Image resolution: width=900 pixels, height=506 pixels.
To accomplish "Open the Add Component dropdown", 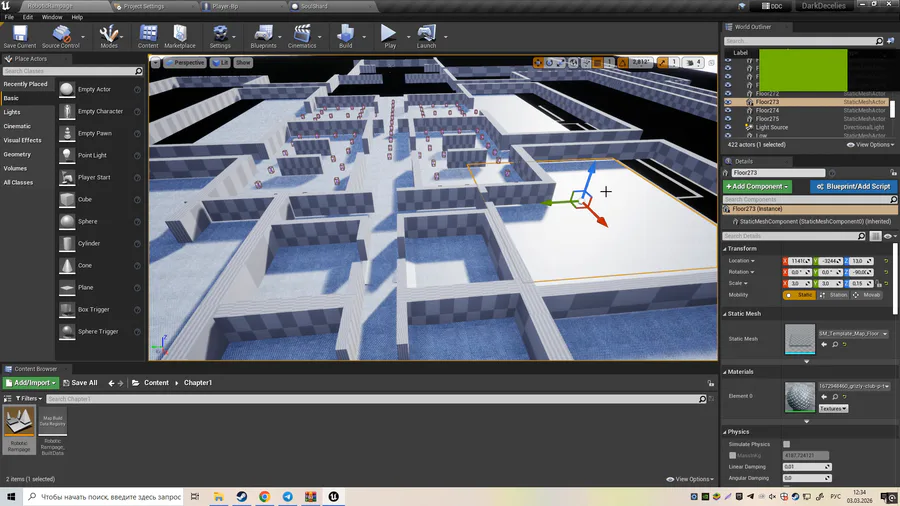I will 757,186.
